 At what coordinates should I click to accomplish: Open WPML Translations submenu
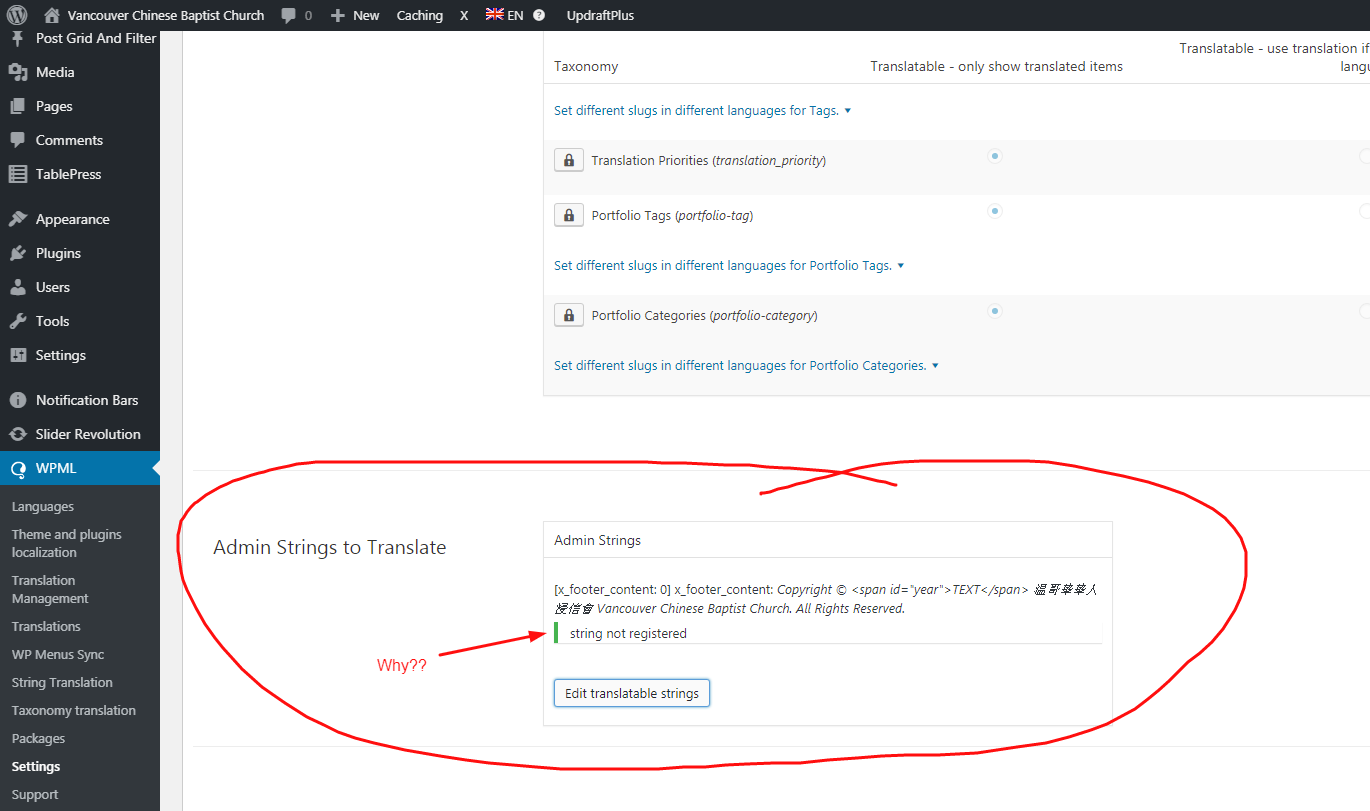tap(46, 627)
